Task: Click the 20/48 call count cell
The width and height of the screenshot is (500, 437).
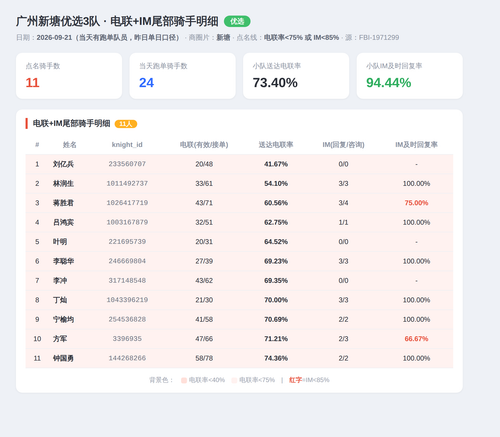Action: (x=204, y=164)
